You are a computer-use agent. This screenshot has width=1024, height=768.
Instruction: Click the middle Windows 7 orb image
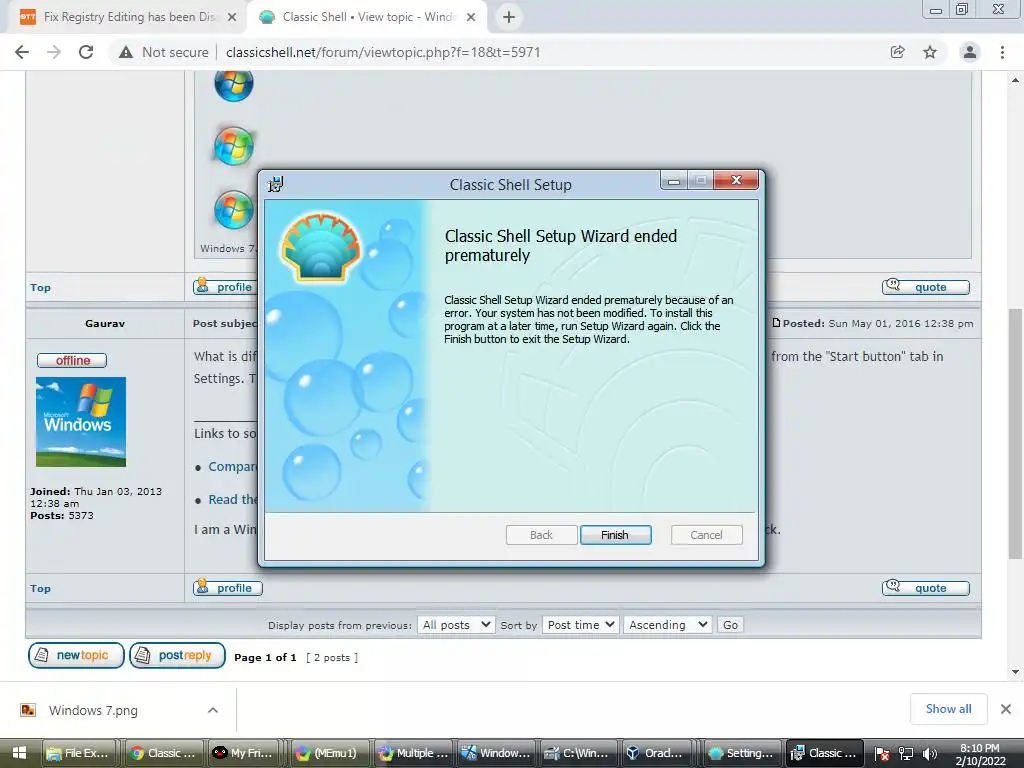tap(234, 146)
